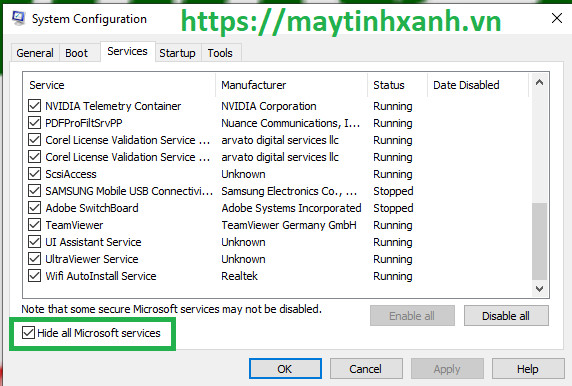Uncheck the Adobe SwitchBoard checkbox
The height and width of the screenshot is (386, 572).
coord(34,208)
